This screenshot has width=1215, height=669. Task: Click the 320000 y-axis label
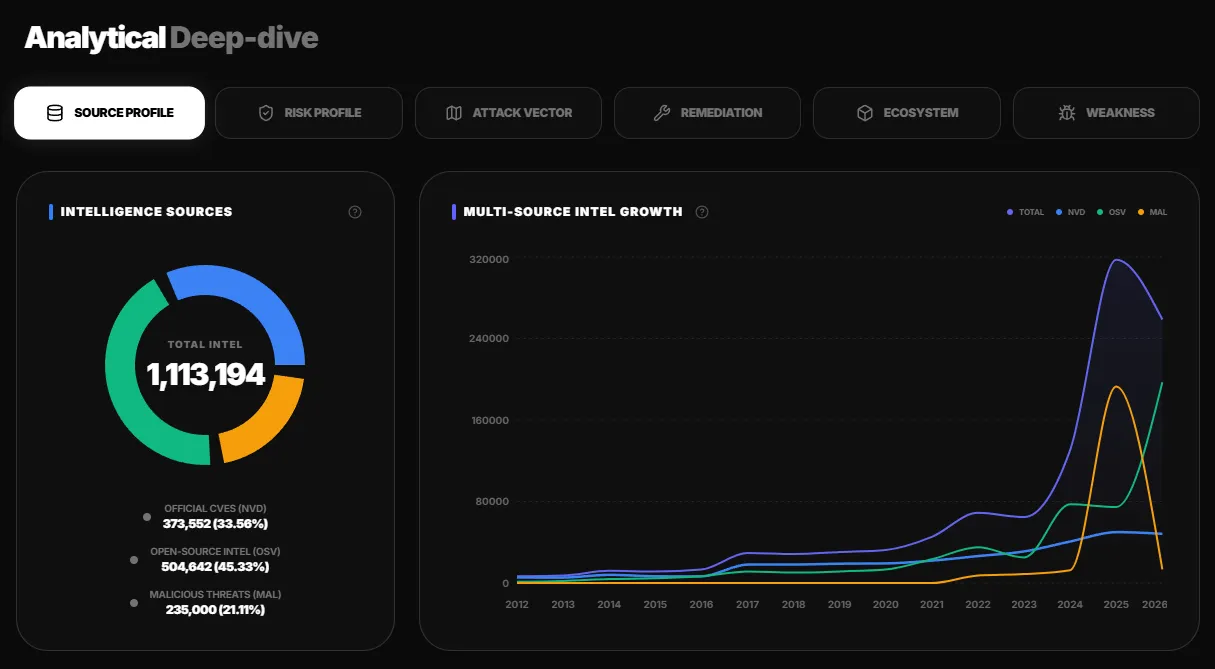pyautogui.click(x=490, y=260)
